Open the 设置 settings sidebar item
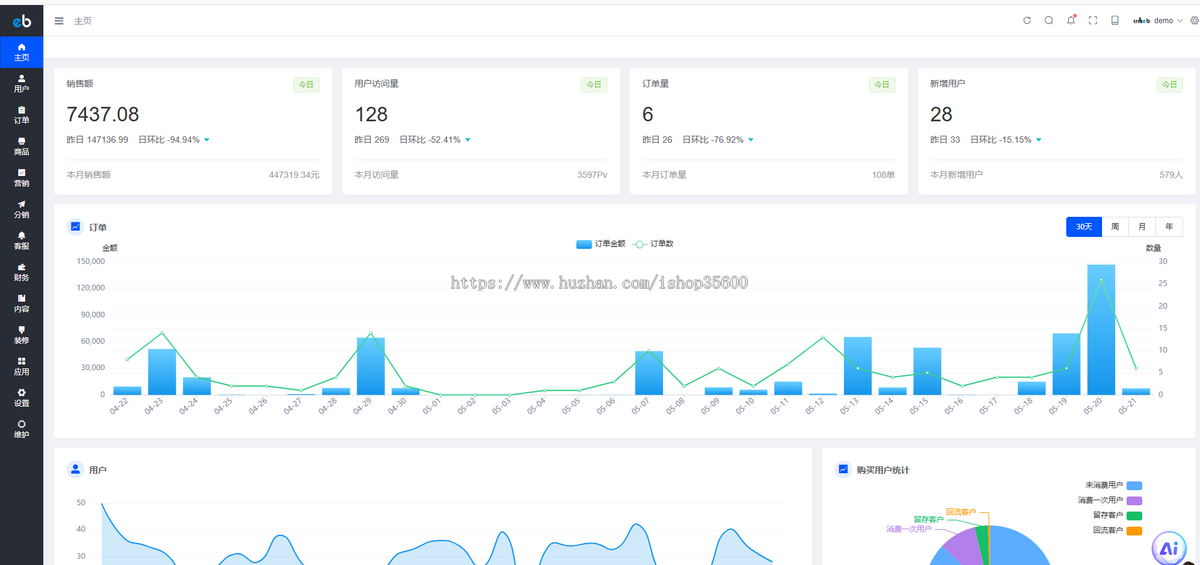1200x565 pixels. (x=21, y=397)
